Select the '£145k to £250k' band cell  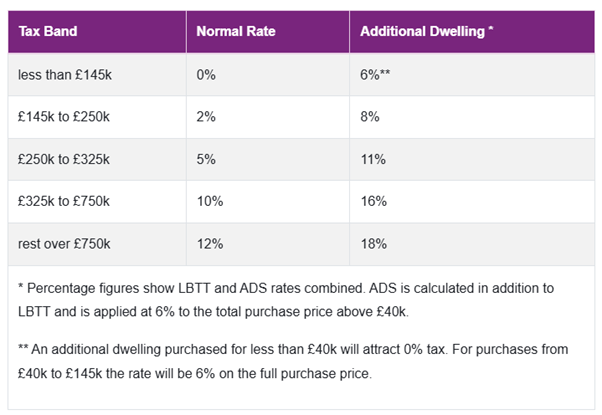pos(64,117)
